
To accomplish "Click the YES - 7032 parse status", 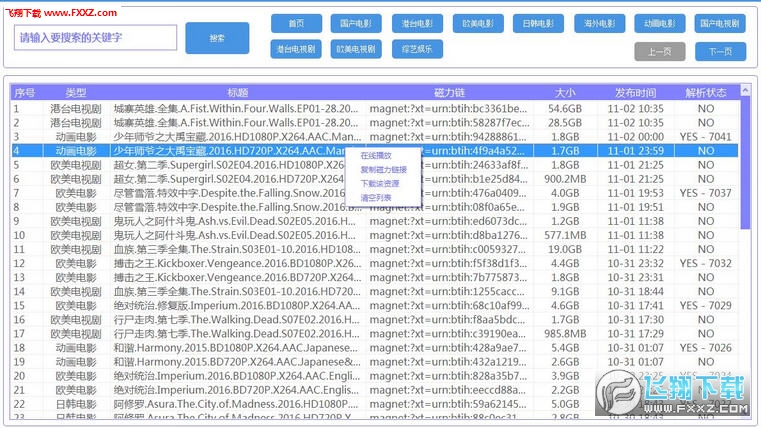I will (x=705, y=263).
